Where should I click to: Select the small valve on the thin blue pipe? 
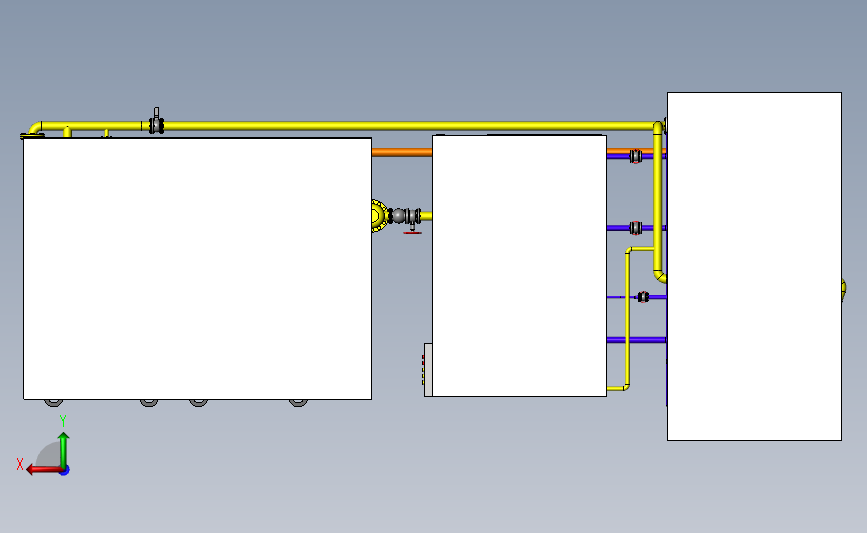click(x=643, y=297)
